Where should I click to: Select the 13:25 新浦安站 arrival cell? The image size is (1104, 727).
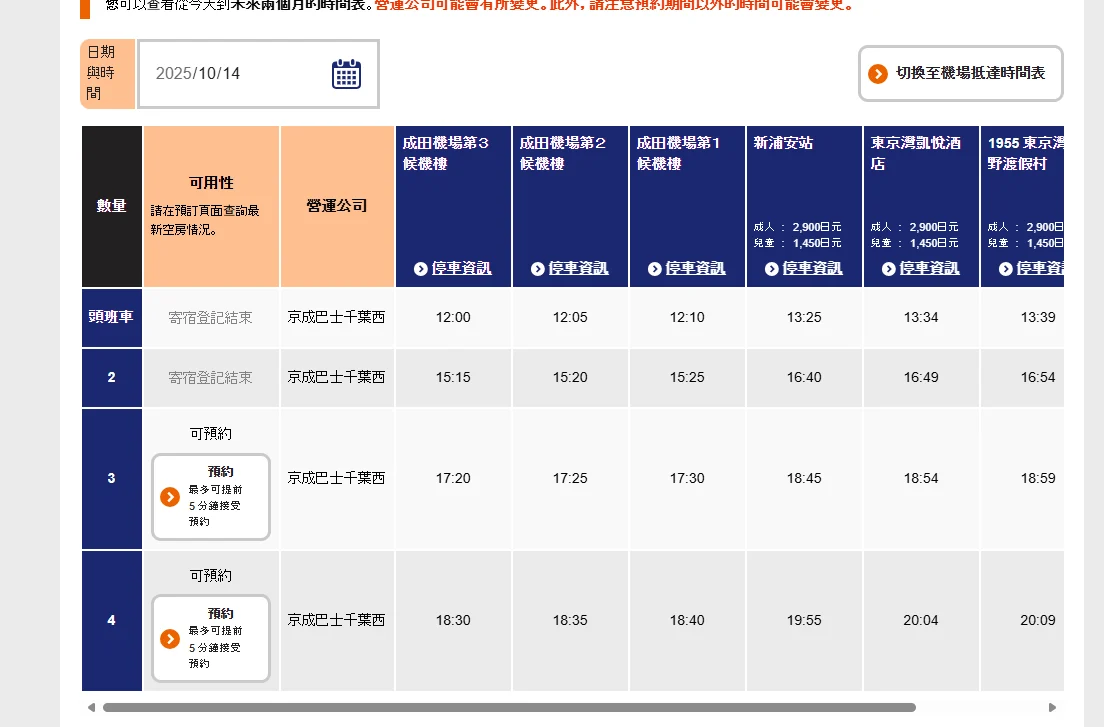(804, 317)
